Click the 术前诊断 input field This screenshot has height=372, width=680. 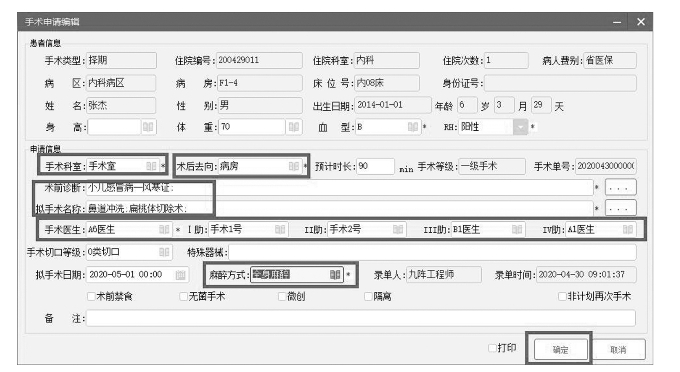pos(340,188)
